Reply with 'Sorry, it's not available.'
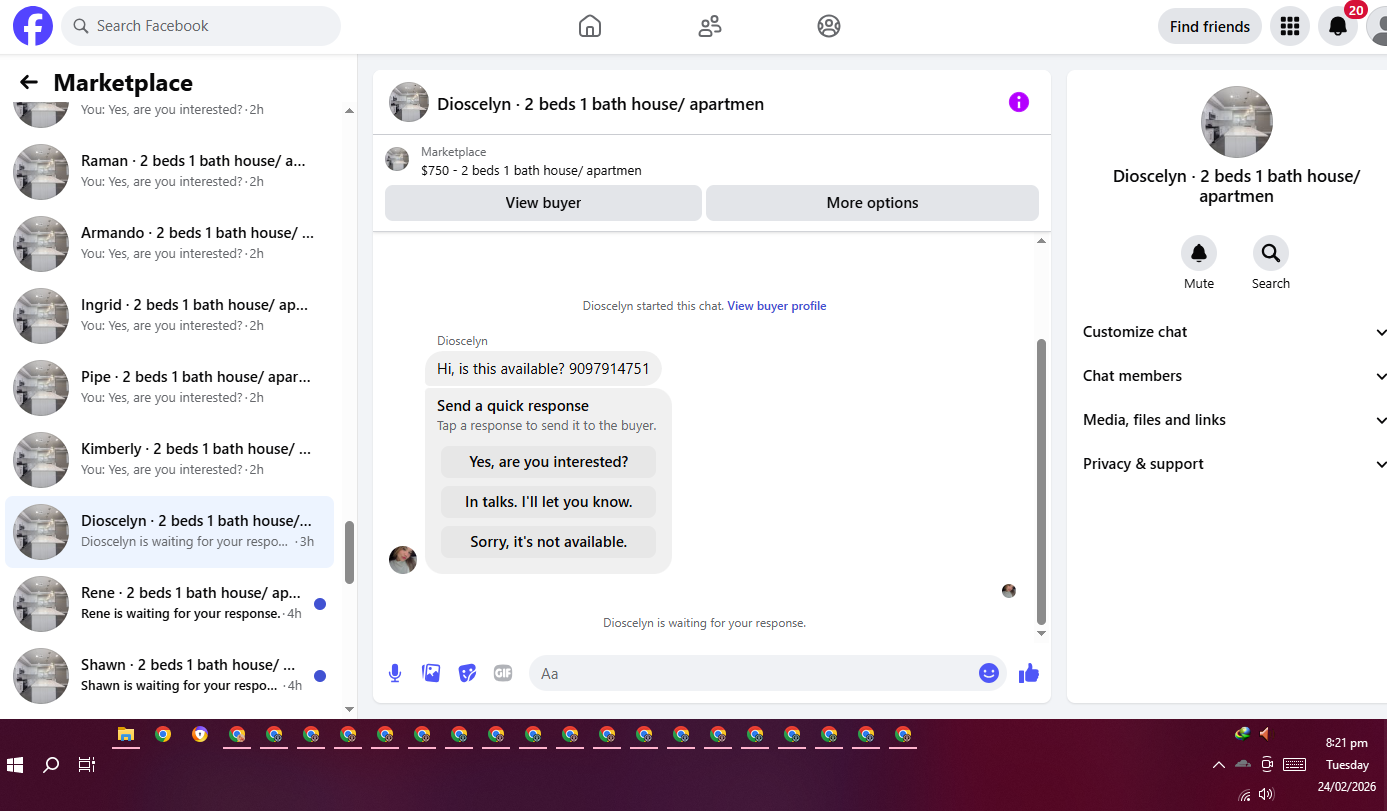 pos(548,542)
